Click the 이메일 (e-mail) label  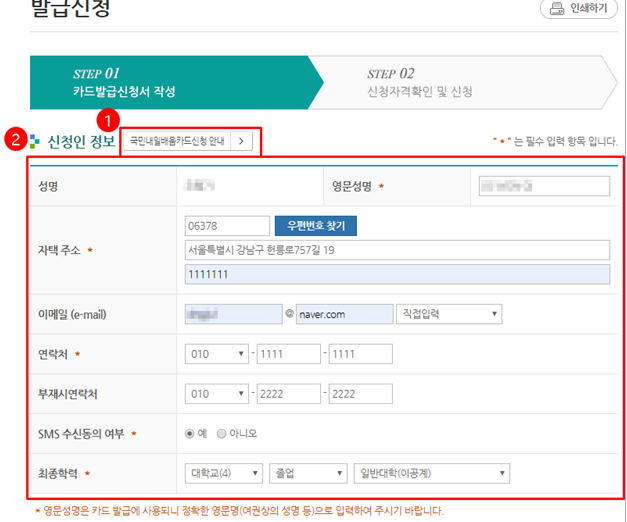click(x=72, y=314)
